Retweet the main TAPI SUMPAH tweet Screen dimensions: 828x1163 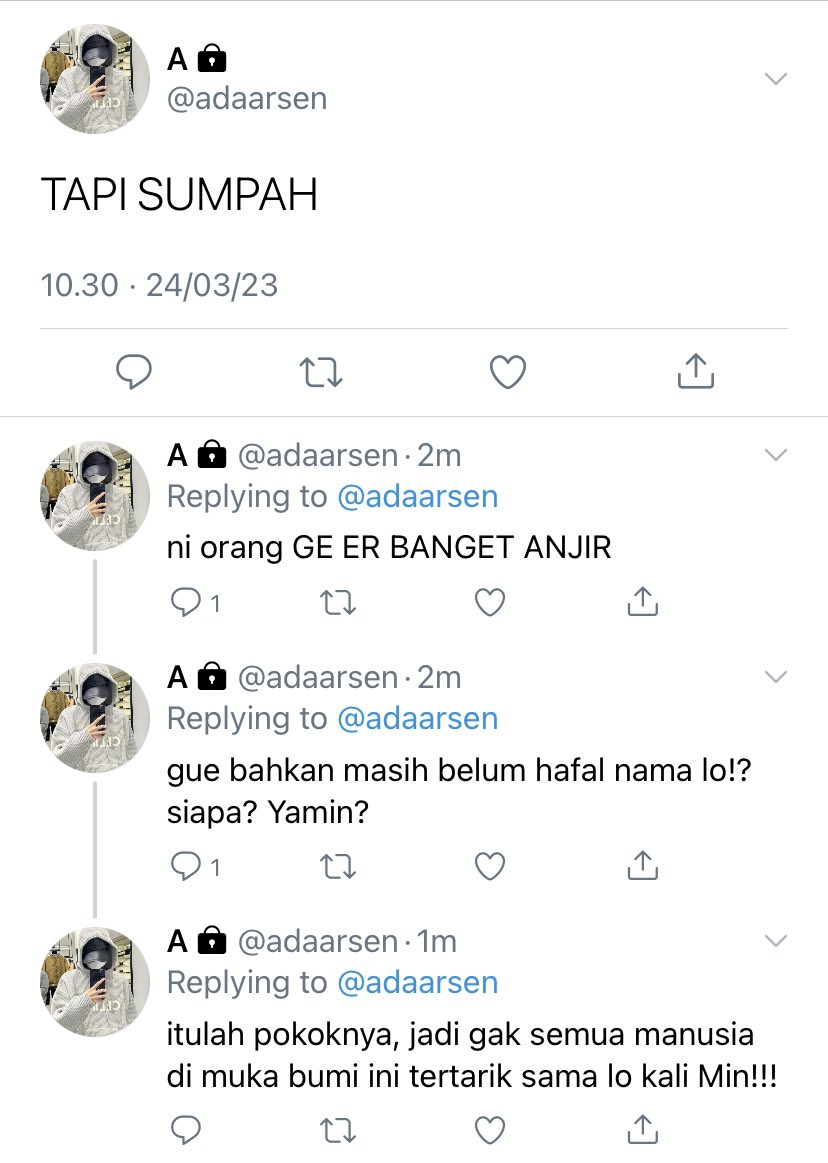click(x=321, y=372)
